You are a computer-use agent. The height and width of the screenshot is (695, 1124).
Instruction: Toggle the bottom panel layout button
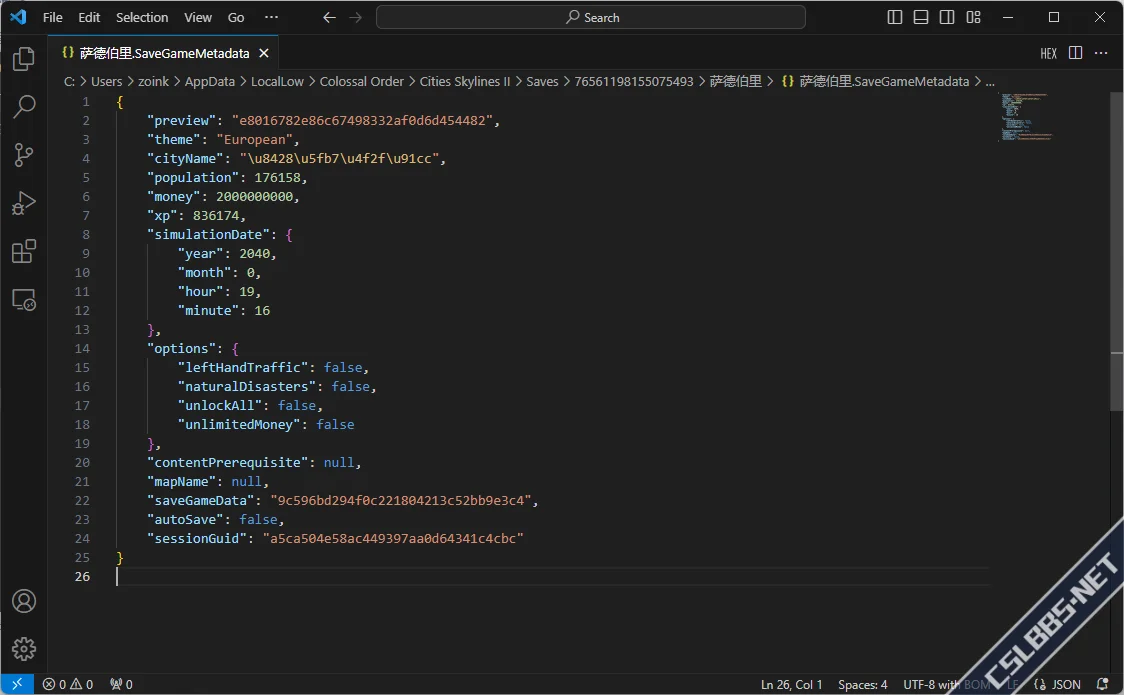921,17
